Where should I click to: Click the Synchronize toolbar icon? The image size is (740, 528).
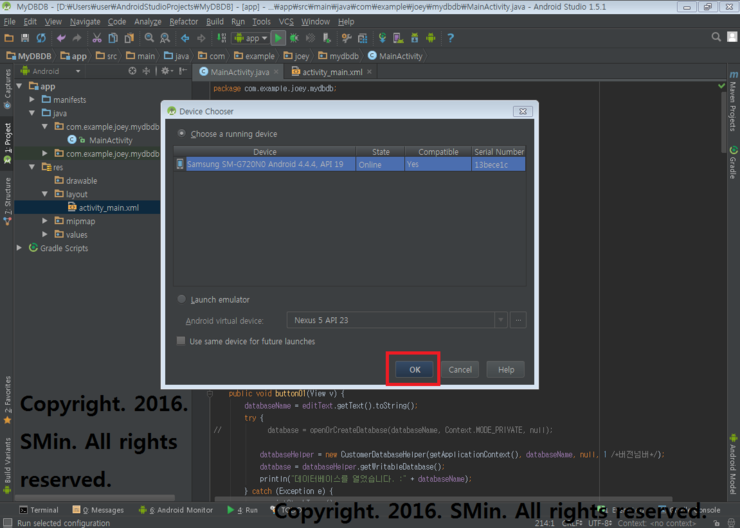click(41, 38)
